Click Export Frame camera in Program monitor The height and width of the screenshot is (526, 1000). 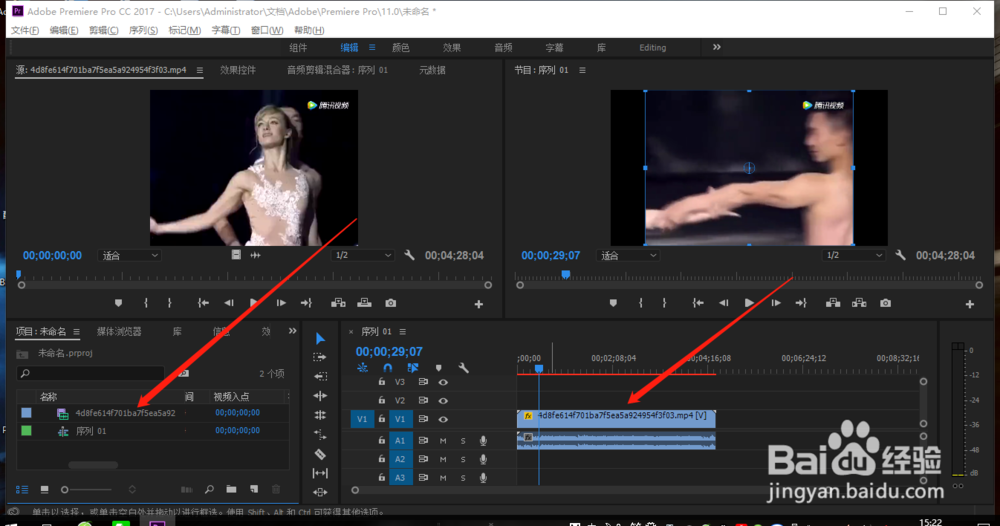pyautogui.click(x=885, y=303)
